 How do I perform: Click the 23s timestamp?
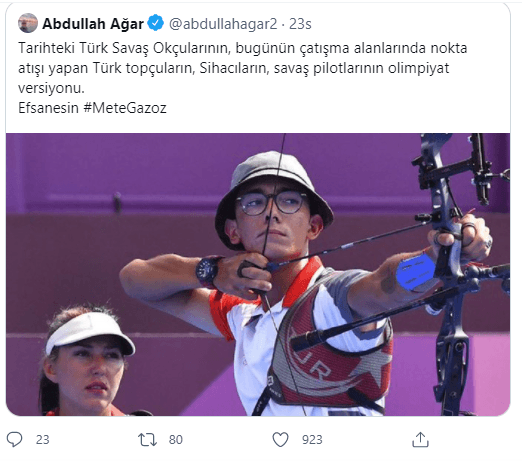tap(300, 24)
